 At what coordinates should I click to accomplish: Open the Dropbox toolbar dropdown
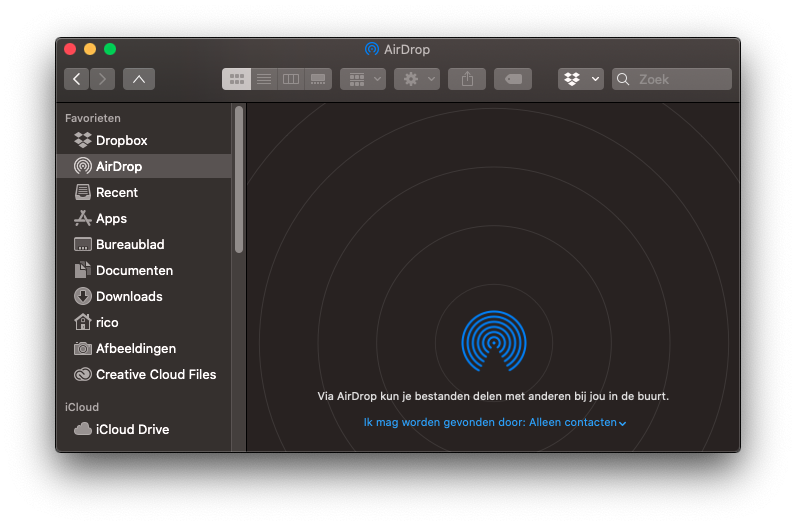tap(581, 79)
